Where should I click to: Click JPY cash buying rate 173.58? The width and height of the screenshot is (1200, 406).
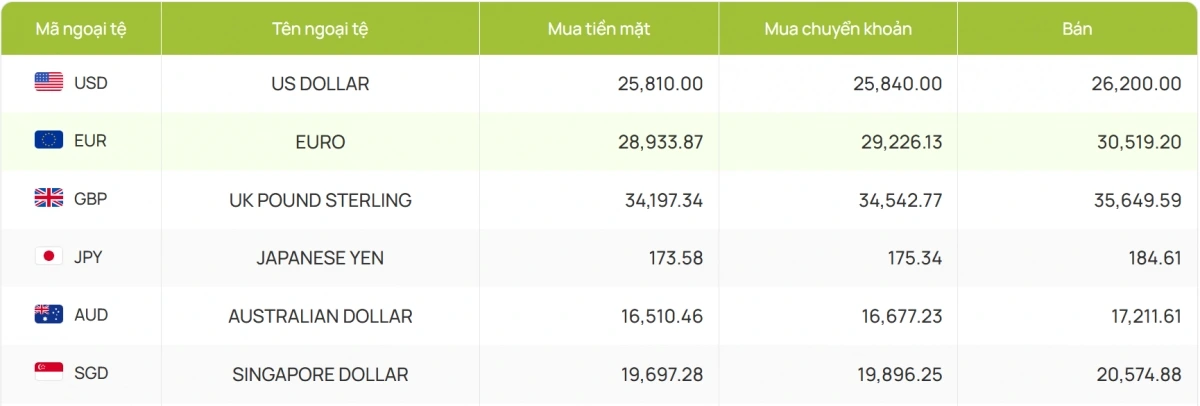[675, 258]
